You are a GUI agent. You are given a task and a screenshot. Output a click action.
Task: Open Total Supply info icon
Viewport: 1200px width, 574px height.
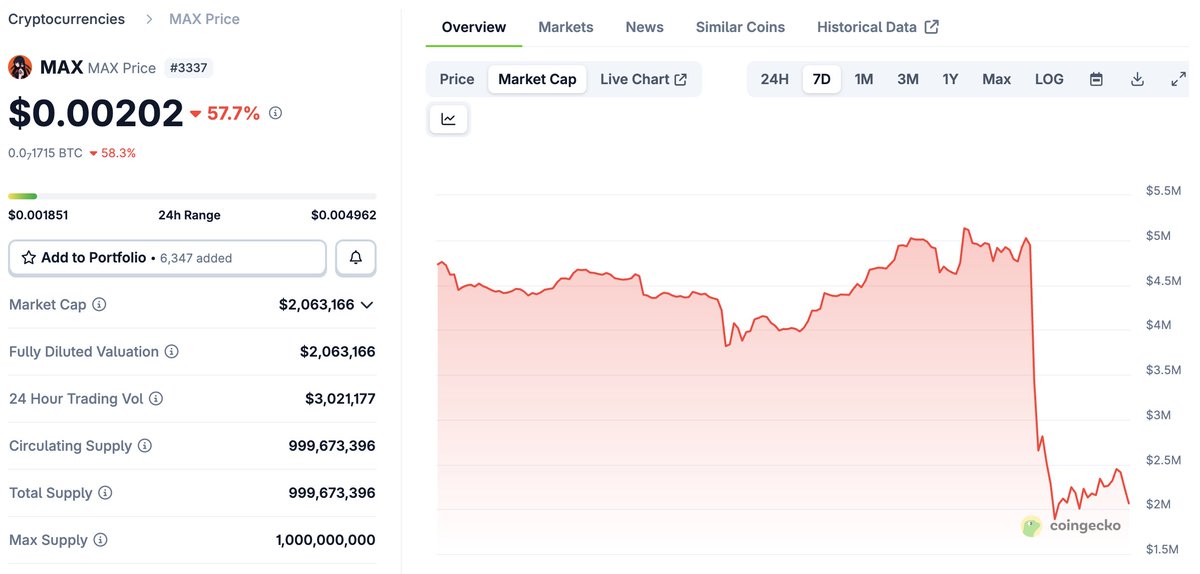(105, 493)
